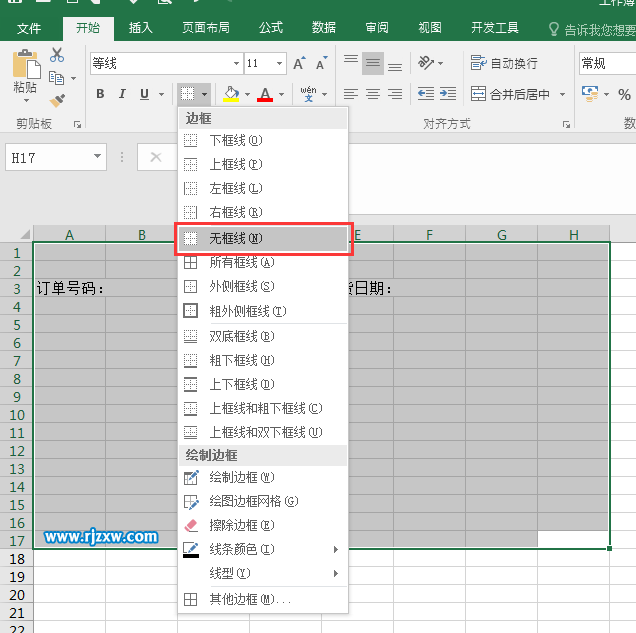Viewport: 636px width, 633px height.
Task: Click the text orientation icon
Action: pos(425,63)
